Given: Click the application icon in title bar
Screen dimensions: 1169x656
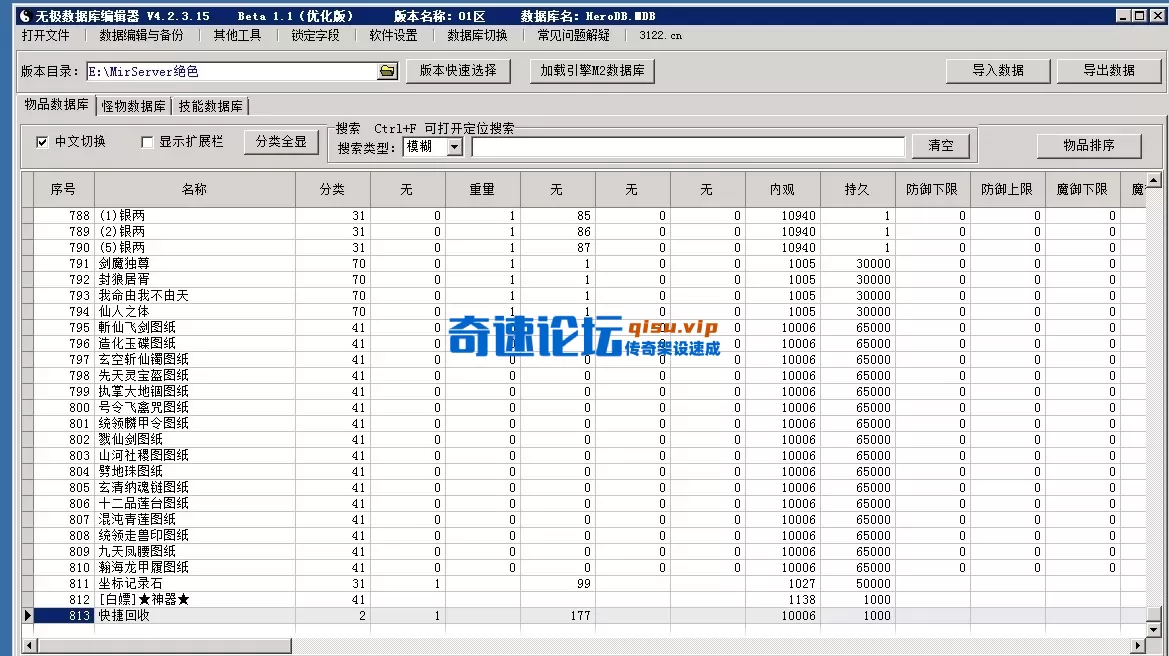Looking at the screenshot, I should [25, 16].
